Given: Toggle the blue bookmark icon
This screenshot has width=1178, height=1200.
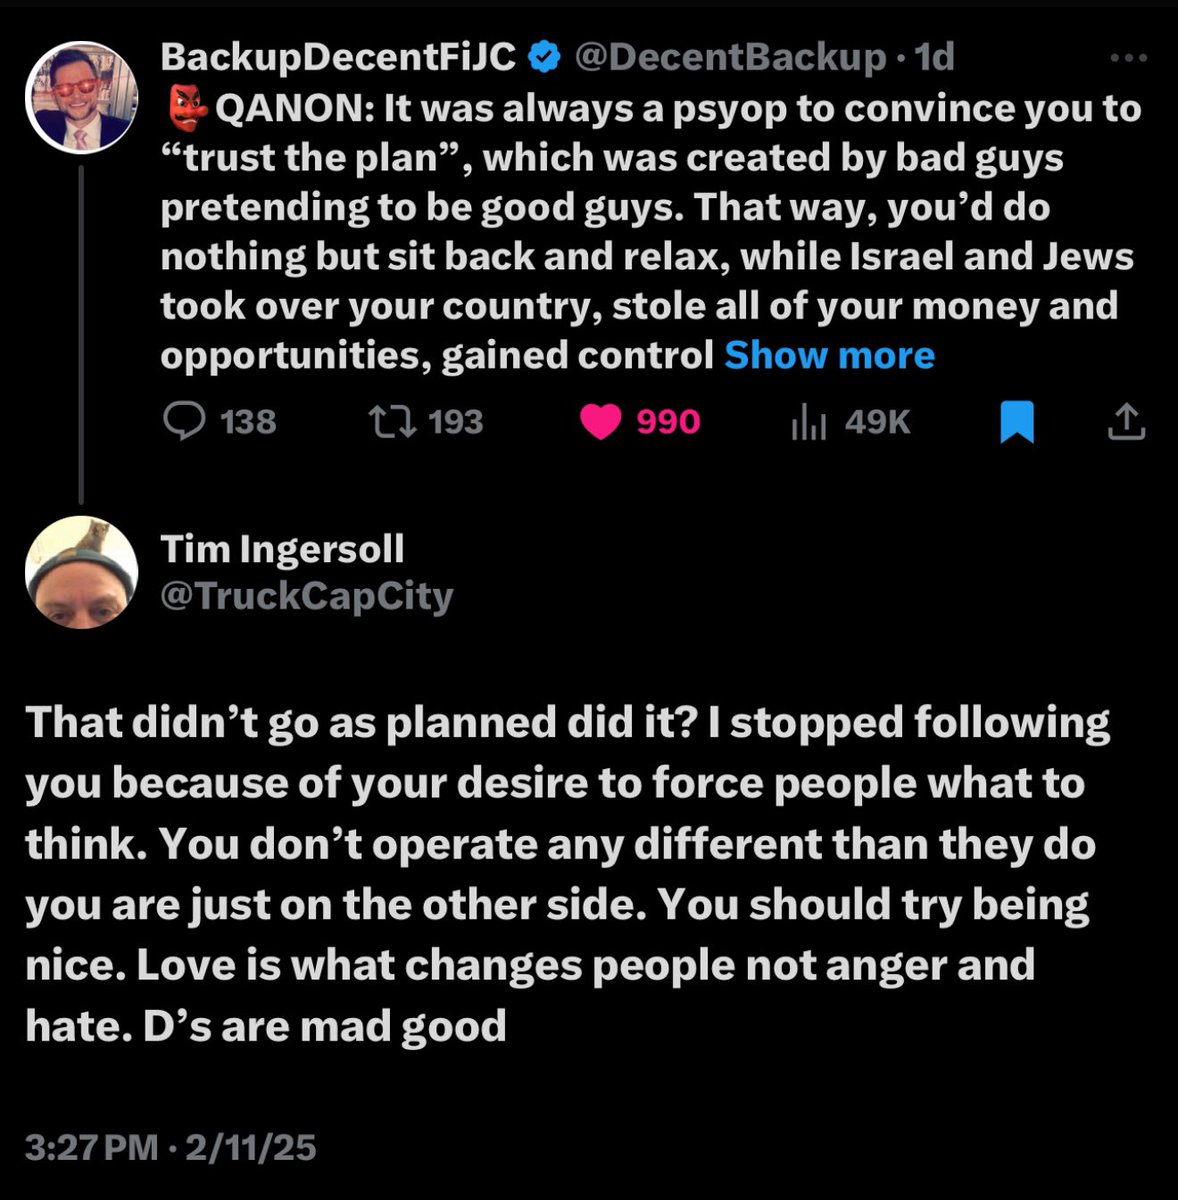Looking at the screenshot, I should [1017, 421].
